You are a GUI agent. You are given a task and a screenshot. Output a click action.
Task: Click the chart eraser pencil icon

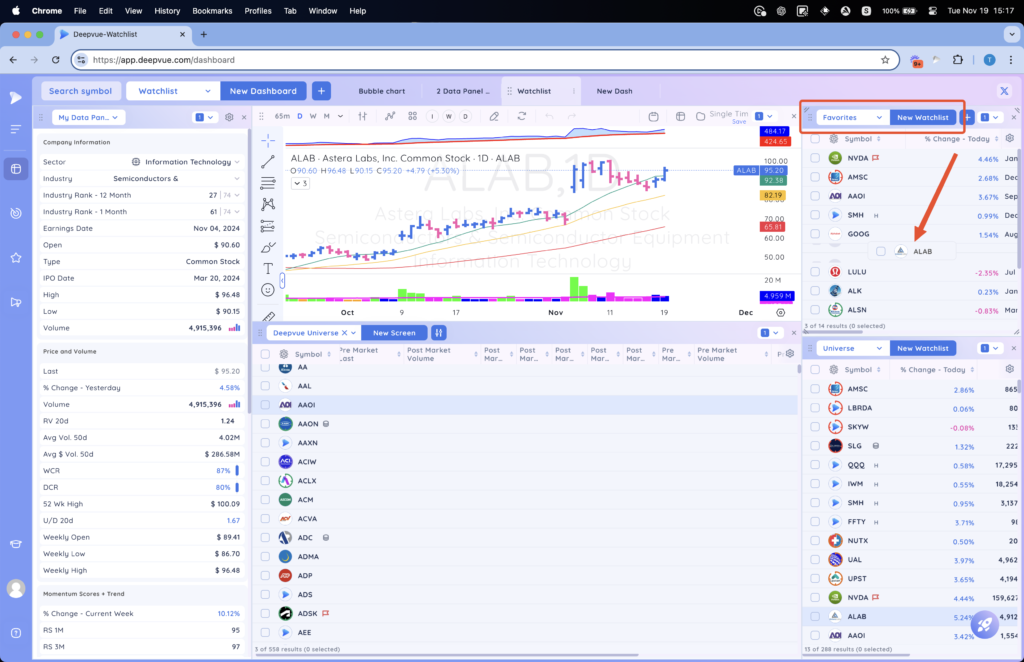[x=494, y=116]
